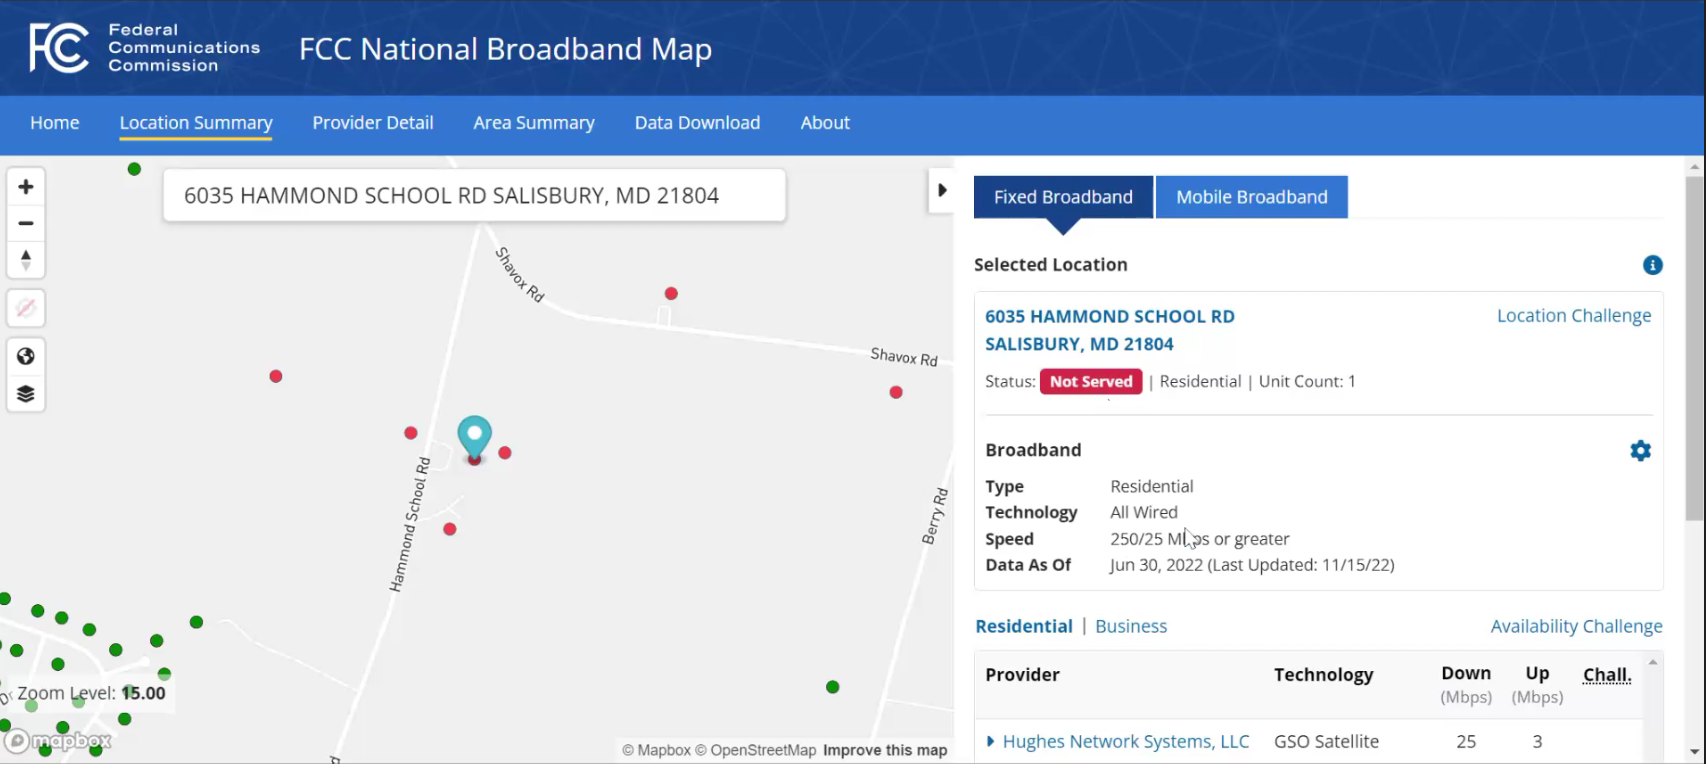Open Provider Detail menu item
Image resolution: width=1706 pixels, height=764 pixels.
[x=373, y=123]
